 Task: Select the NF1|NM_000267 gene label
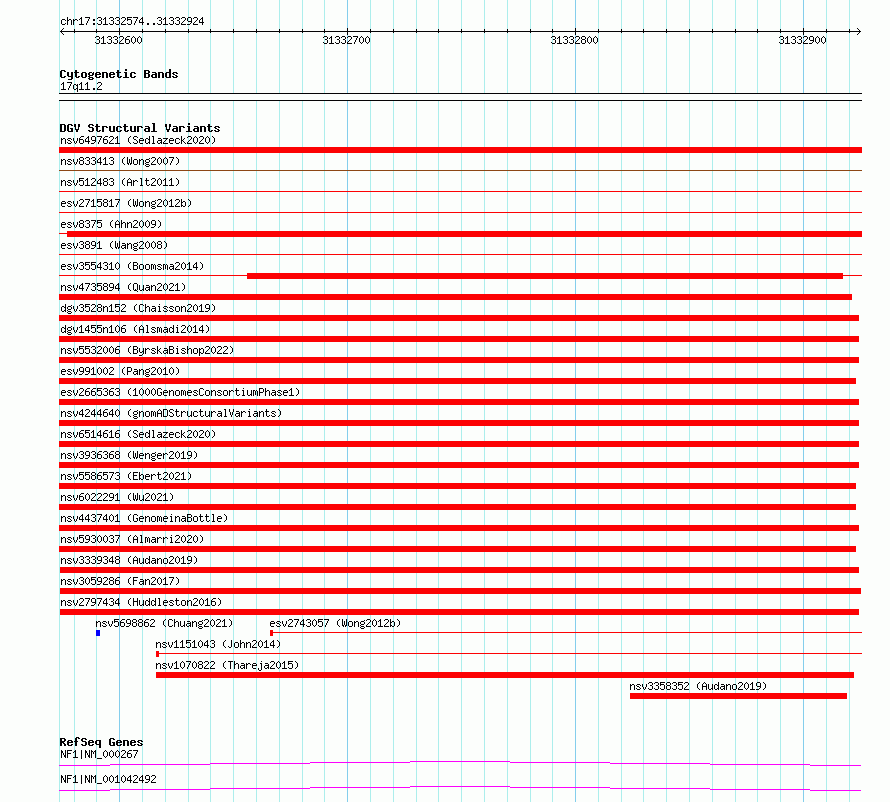(99, 754)
